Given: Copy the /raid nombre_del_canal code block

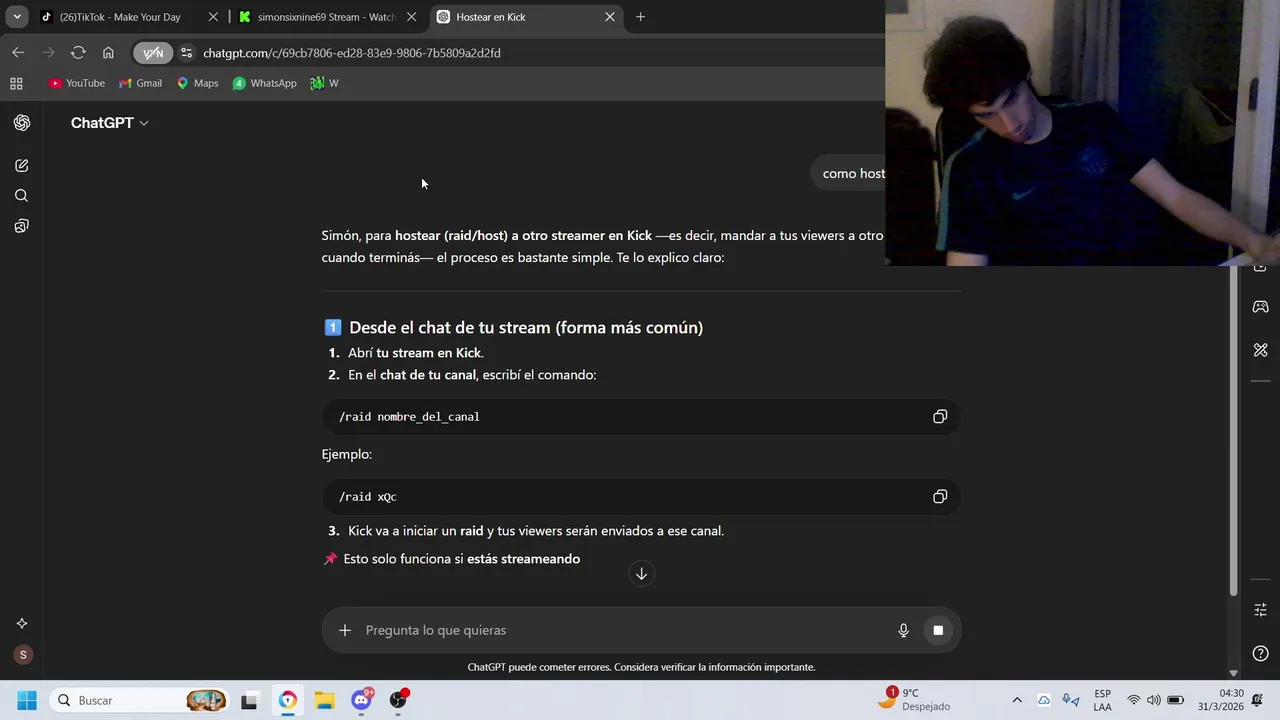Looking at the screenshot, I should click(940, 417).
